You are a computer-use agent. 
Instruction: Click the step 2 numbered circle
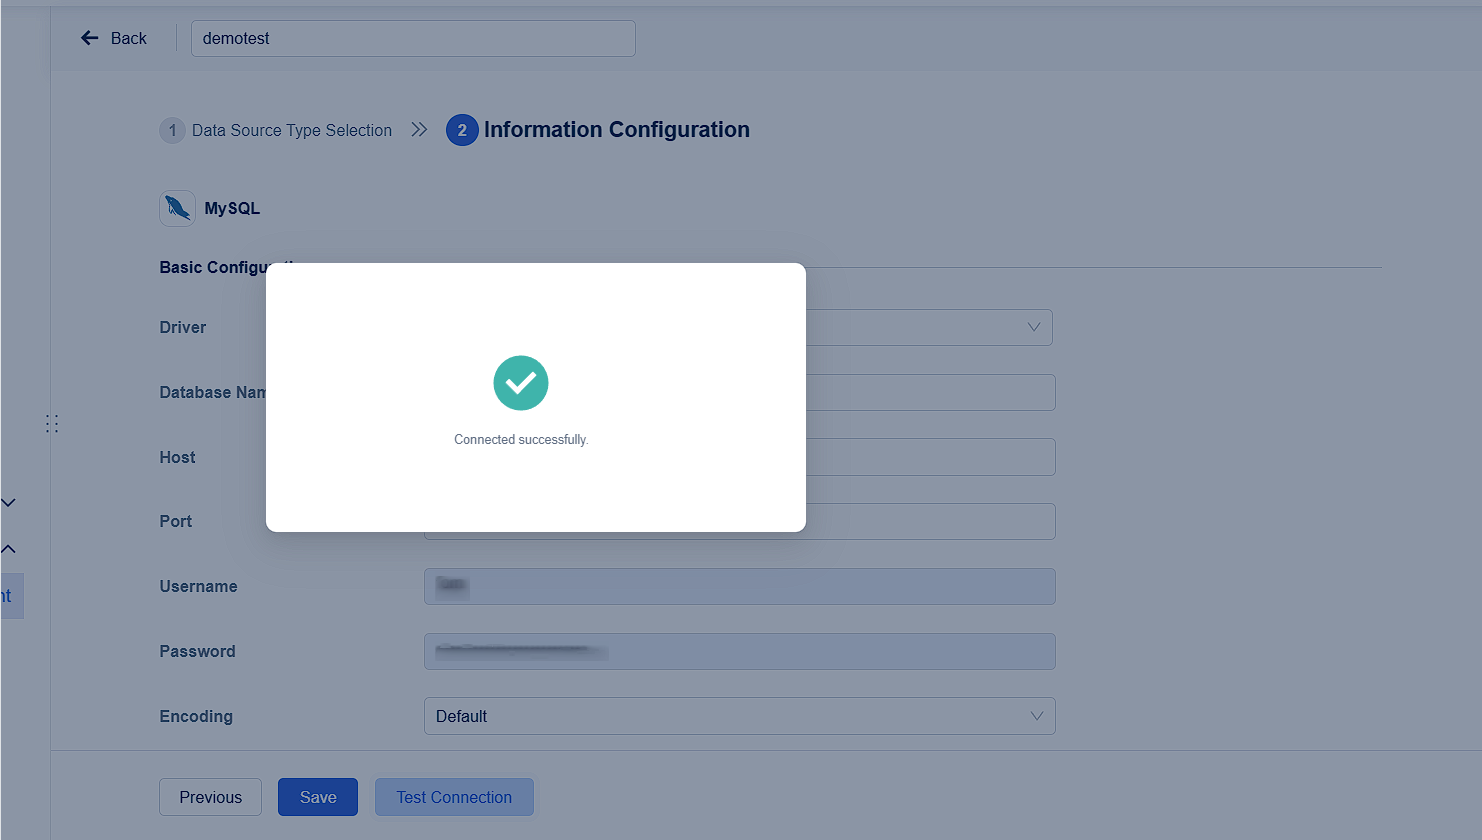coord(462,130)
